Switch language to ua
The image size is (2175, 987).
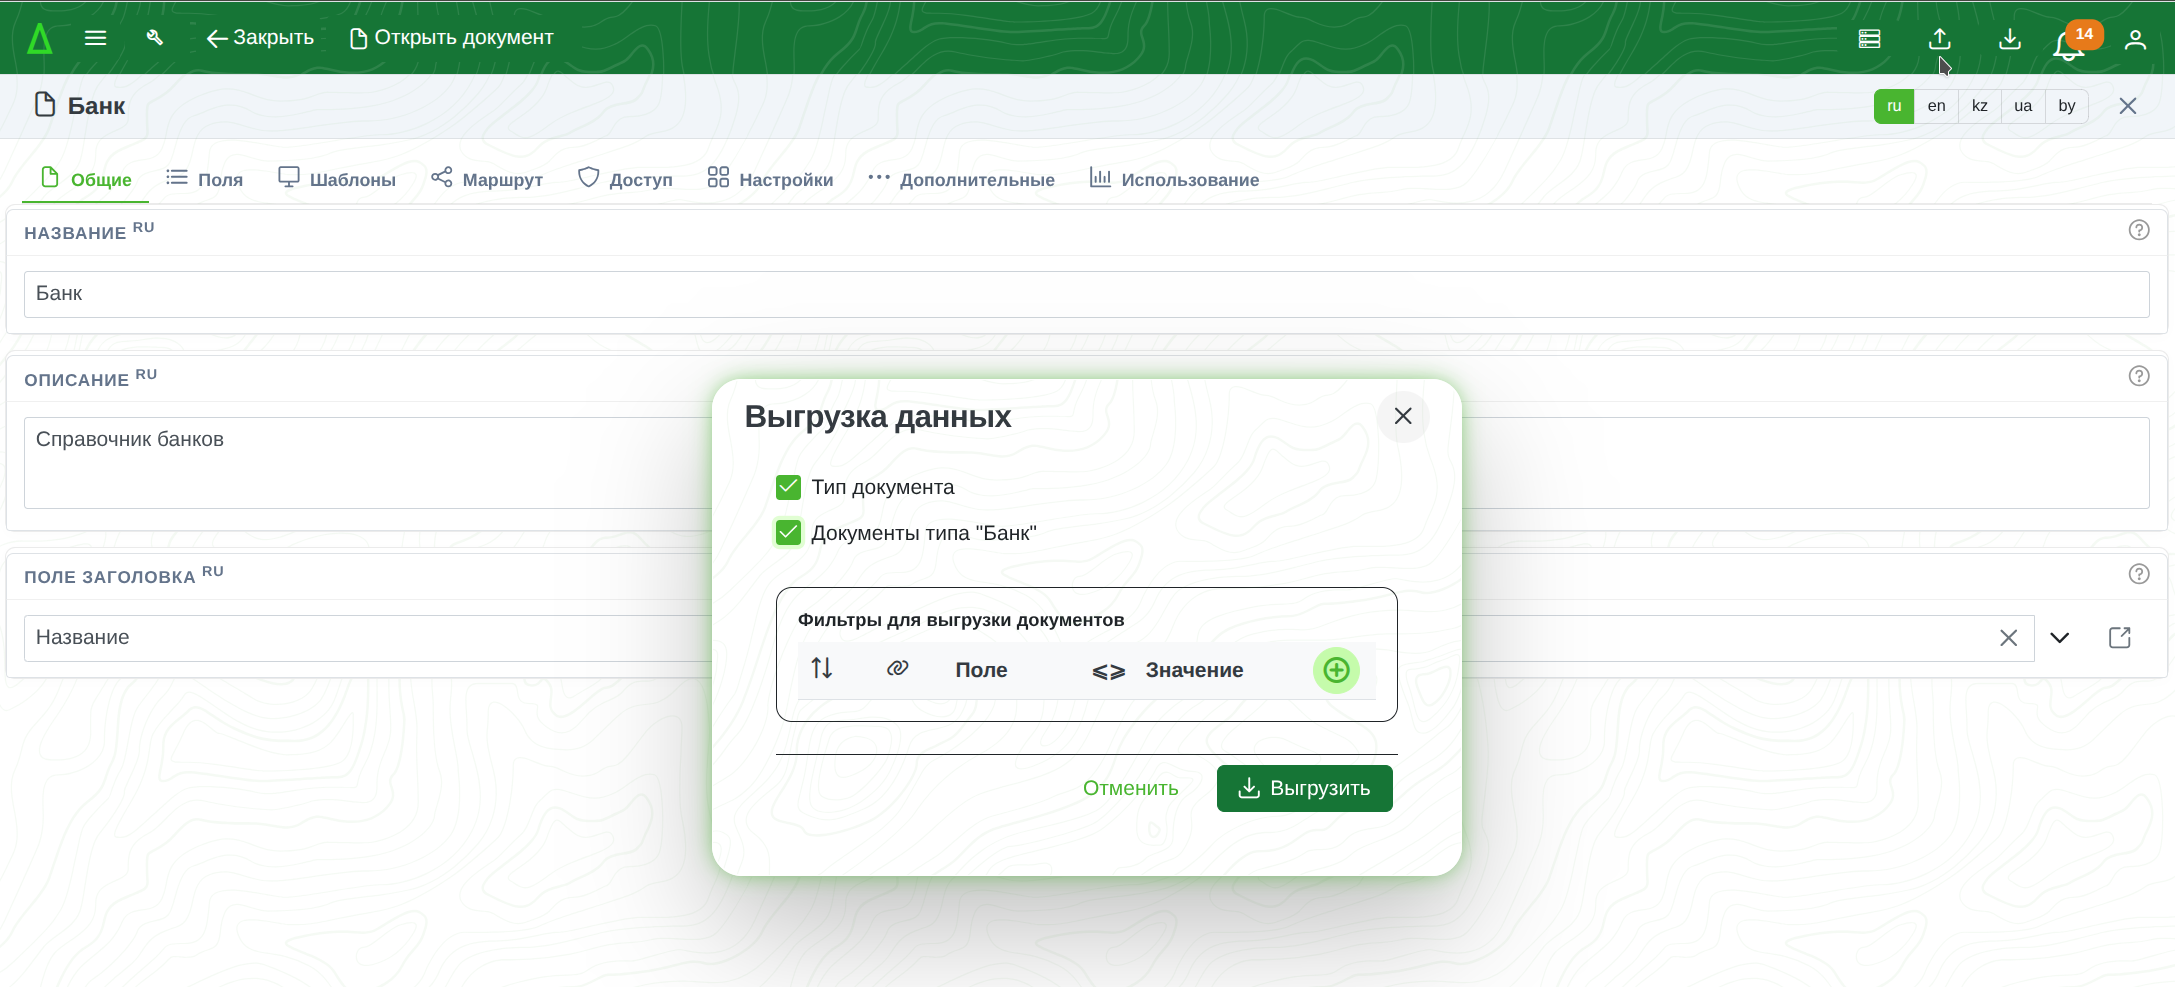2023,106
